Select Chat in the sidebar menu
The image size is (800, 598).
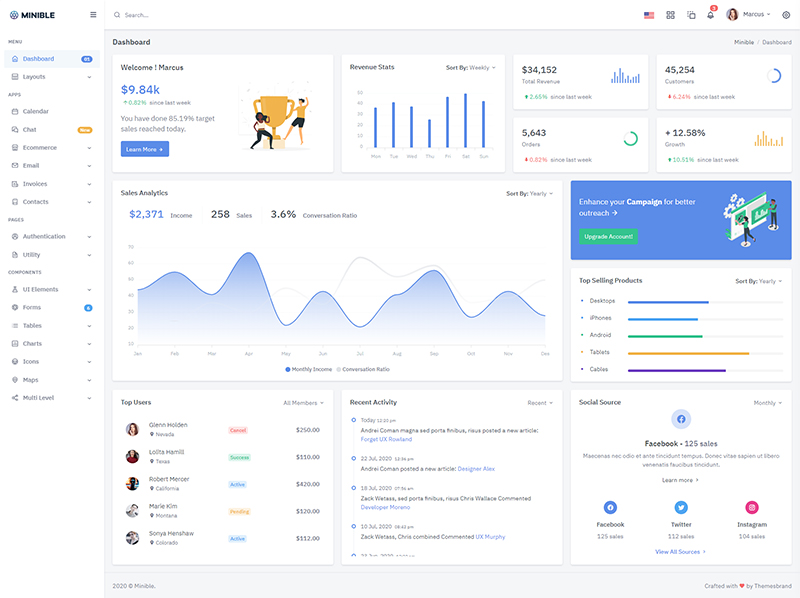pyautogui.click(x=30, y=129)
